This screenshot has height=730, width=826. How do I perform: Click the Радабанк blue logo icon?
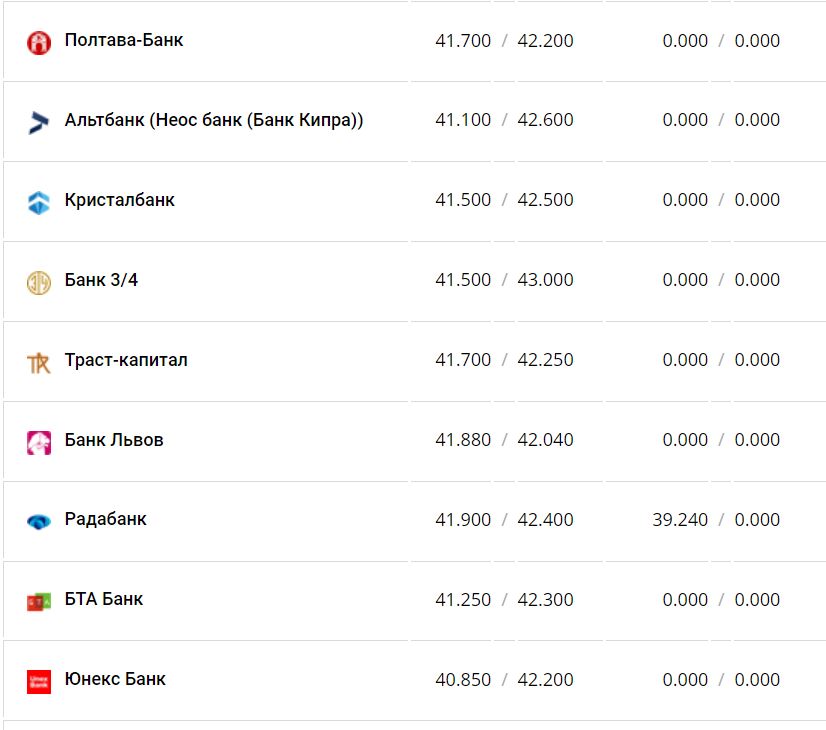tap(38, 521)
